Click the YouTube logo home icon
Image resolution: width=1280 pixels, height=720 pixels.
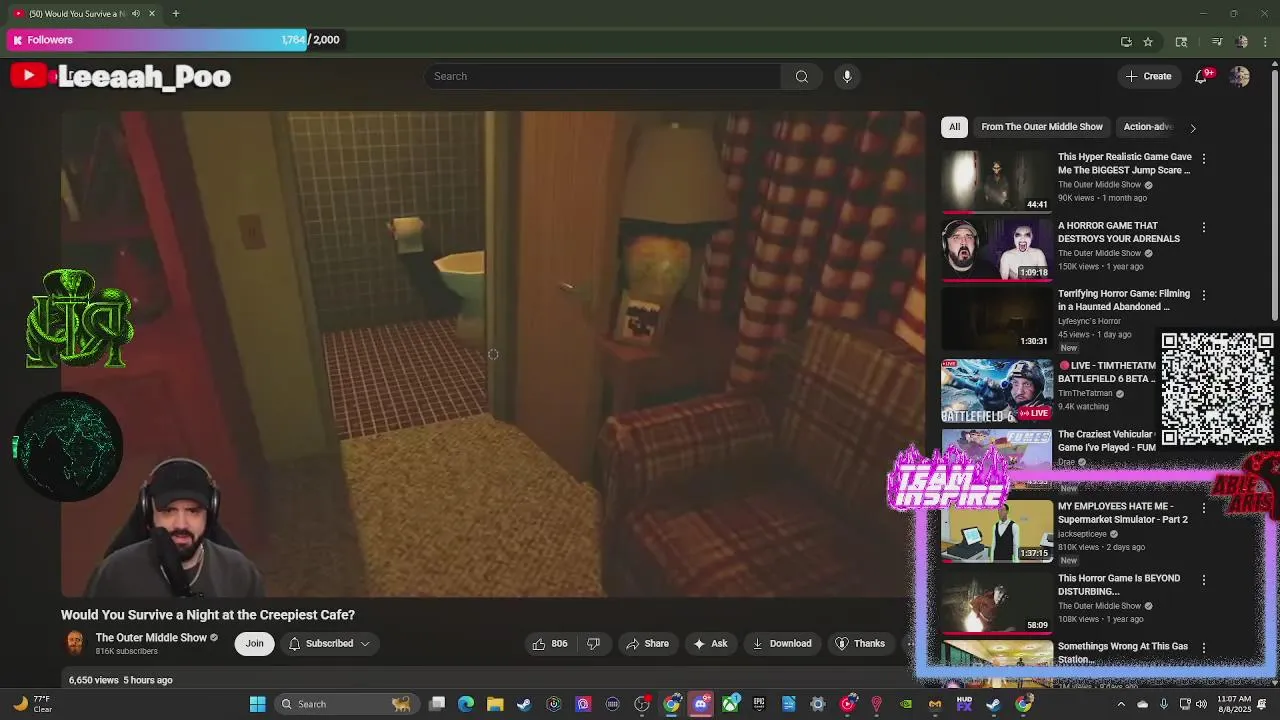point(29,76)
